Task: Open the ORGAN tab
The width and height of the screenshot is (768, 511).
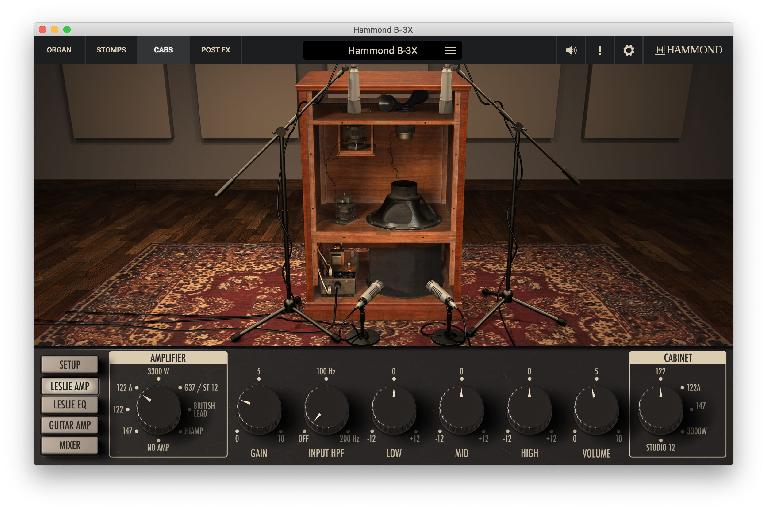Action: 59,50
